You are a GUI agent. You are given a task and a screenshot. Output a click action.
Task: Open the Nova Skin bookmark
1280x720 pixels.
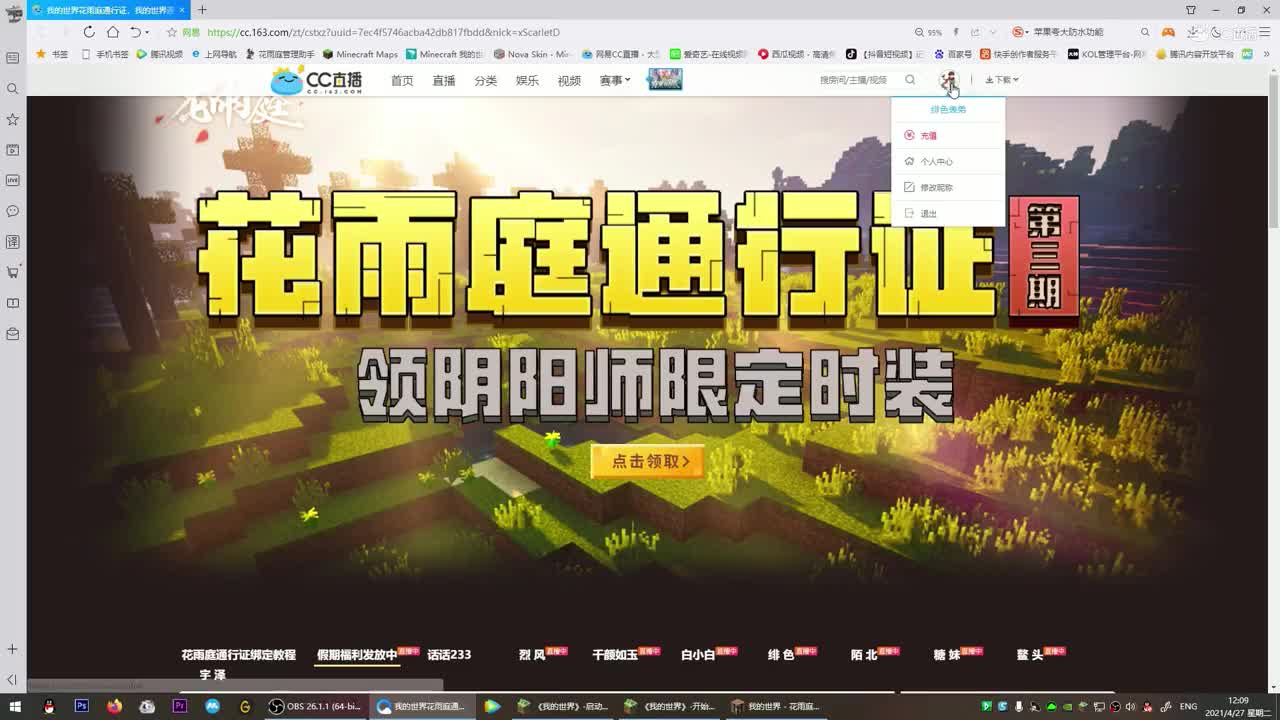(x=532, y=54)
